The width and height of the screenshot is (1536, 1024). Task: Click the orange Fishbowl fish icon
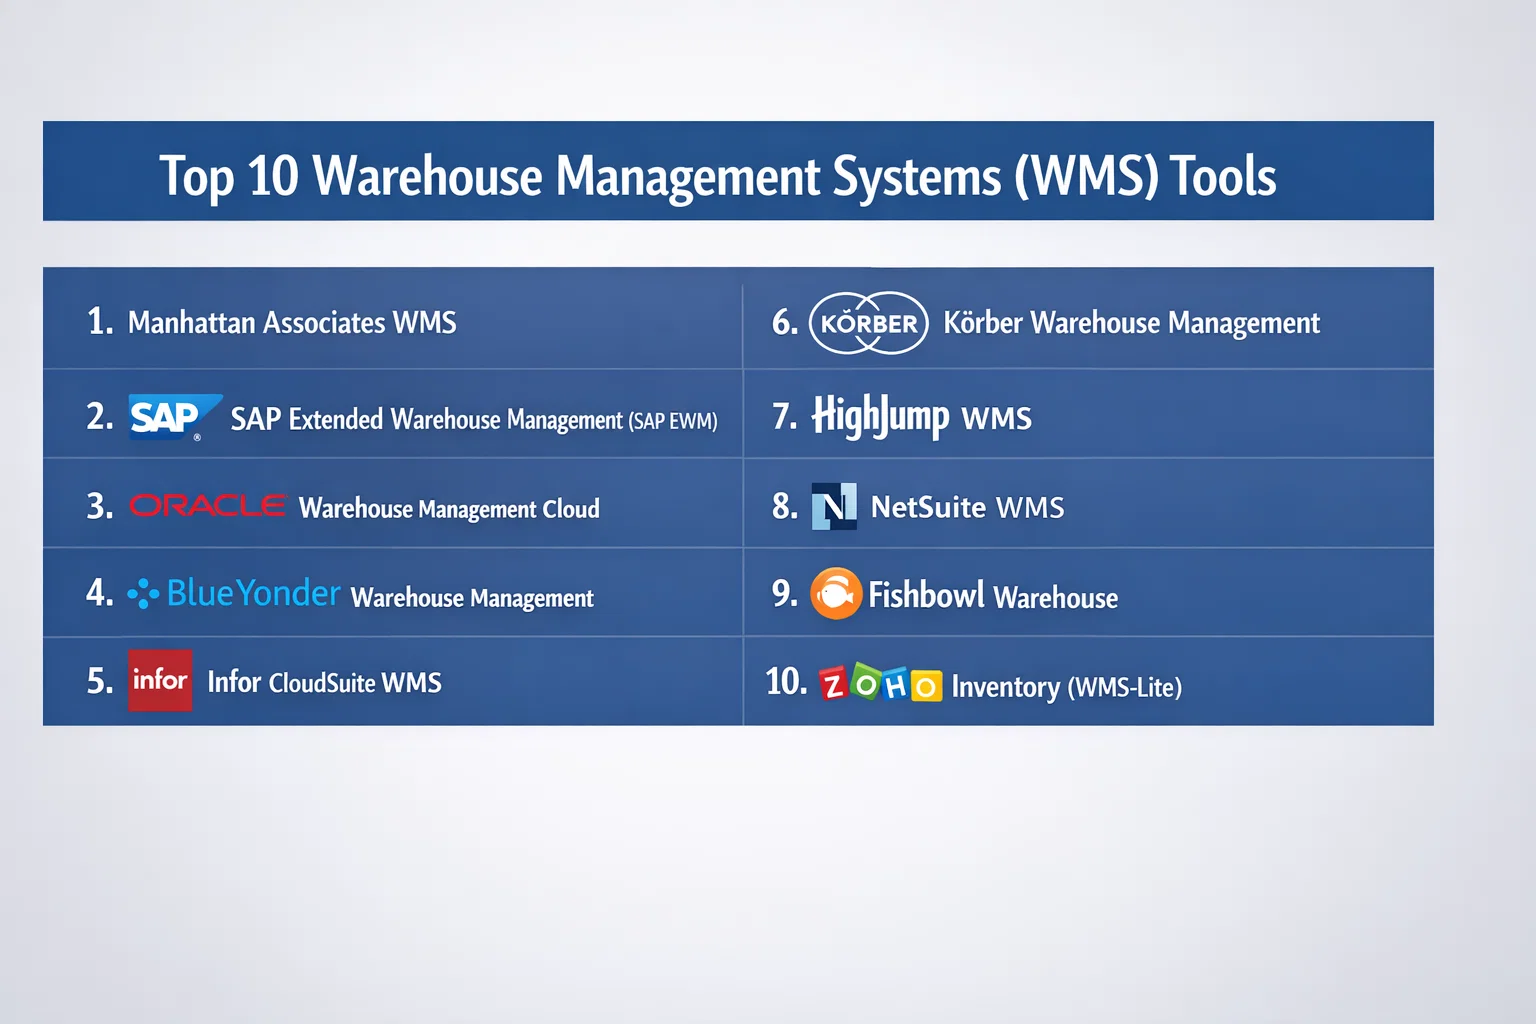[836, 594]
